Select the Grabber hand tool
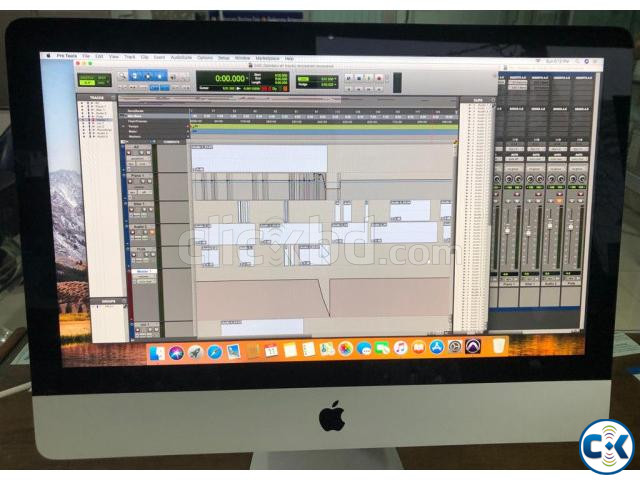The width and height of the screenshot is (640, 480). (160, 76)
